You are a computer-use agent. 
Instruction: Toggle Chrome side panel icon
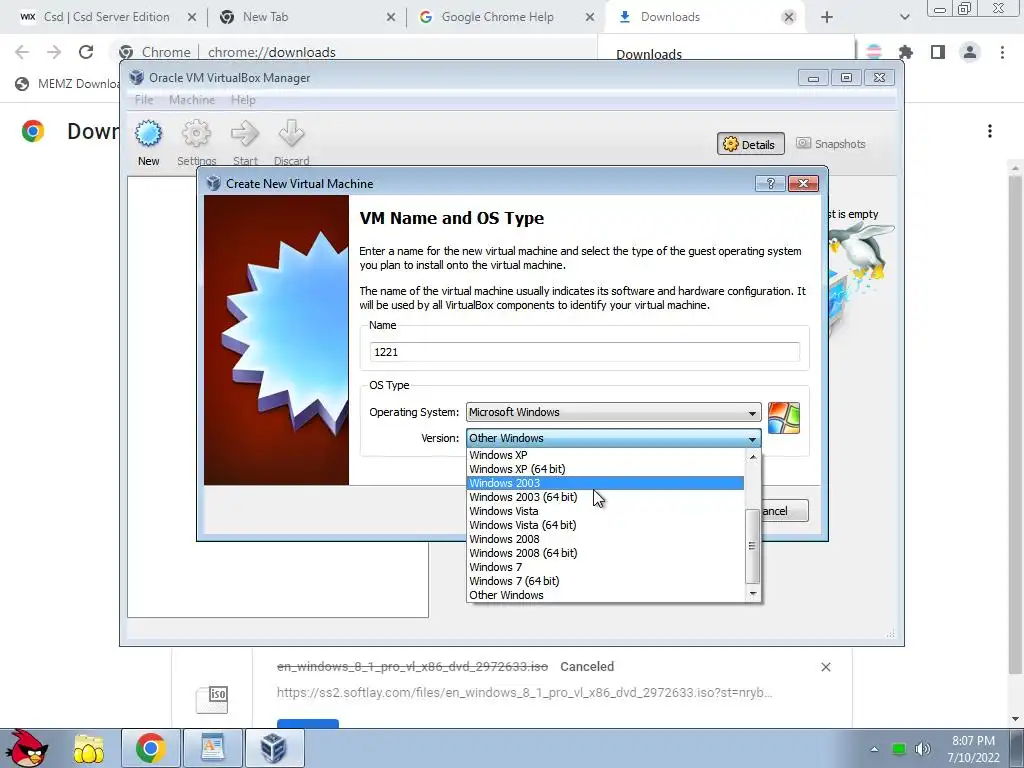click(938, 52)
